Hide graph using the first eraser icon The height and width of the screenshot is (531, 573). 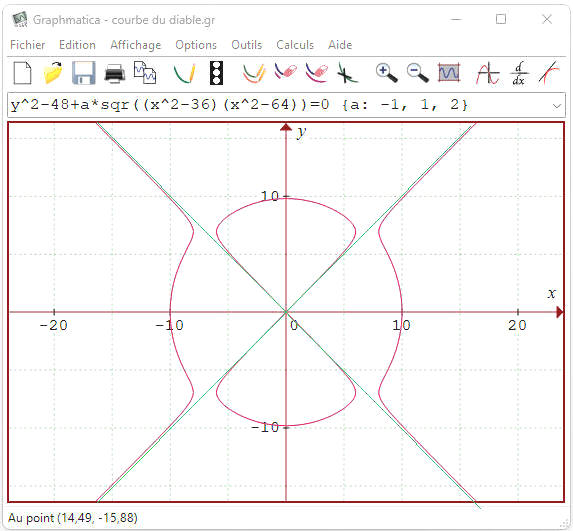(285, 72)
